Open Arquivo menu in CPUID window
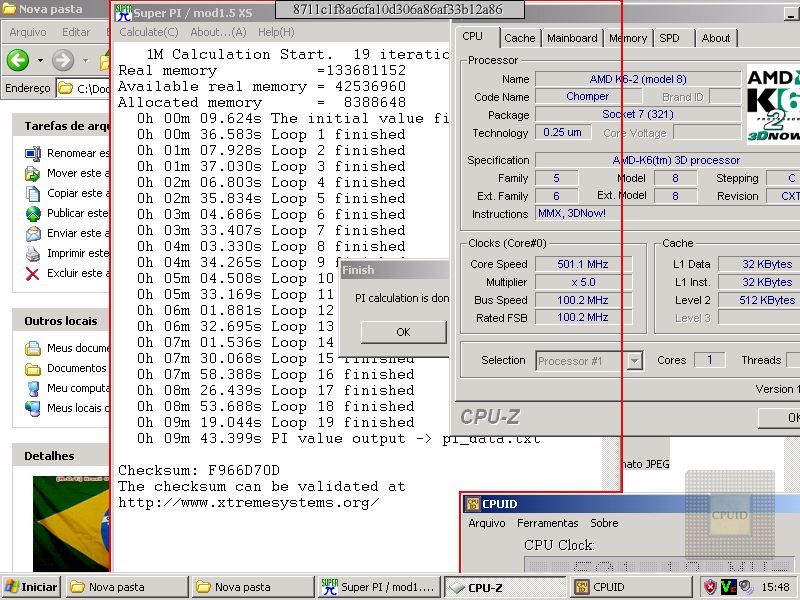The height and width of the screenshot is (600, 800). pyautogui.click(x=487, y=523)
